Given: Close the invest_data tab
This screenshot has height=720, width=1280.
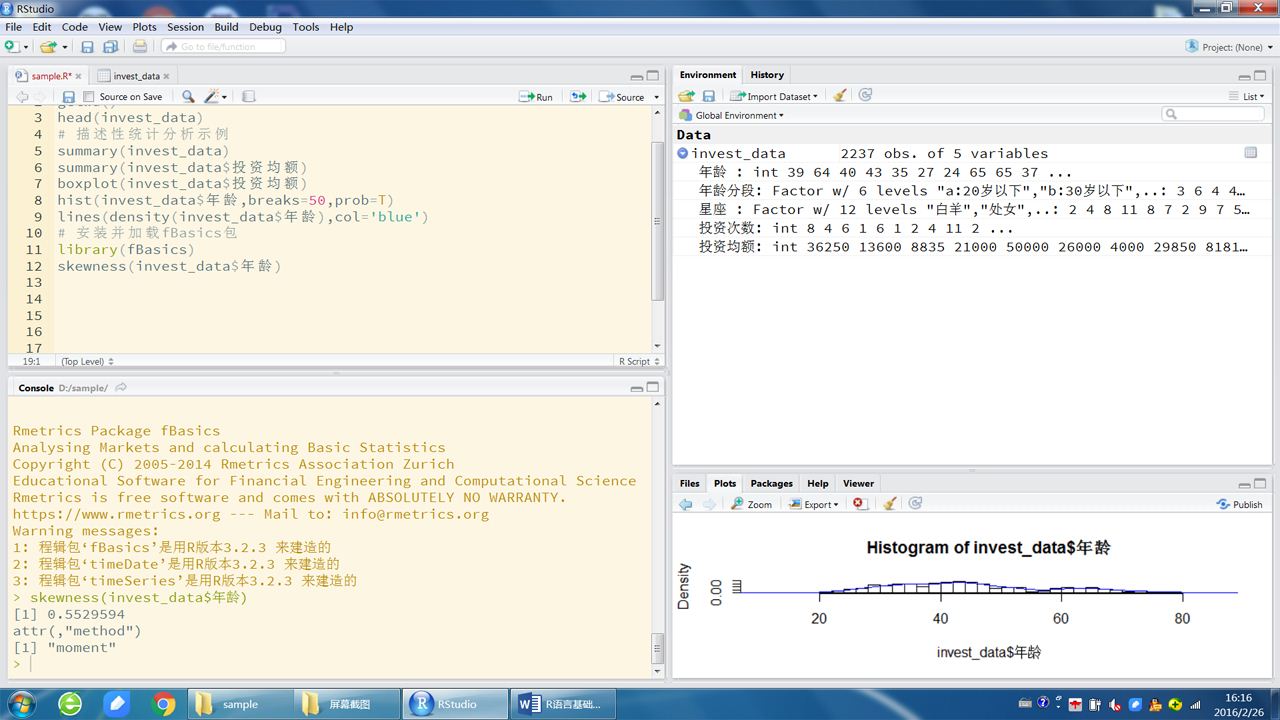Looking at the screenshot, I should [x=167, y=76].
